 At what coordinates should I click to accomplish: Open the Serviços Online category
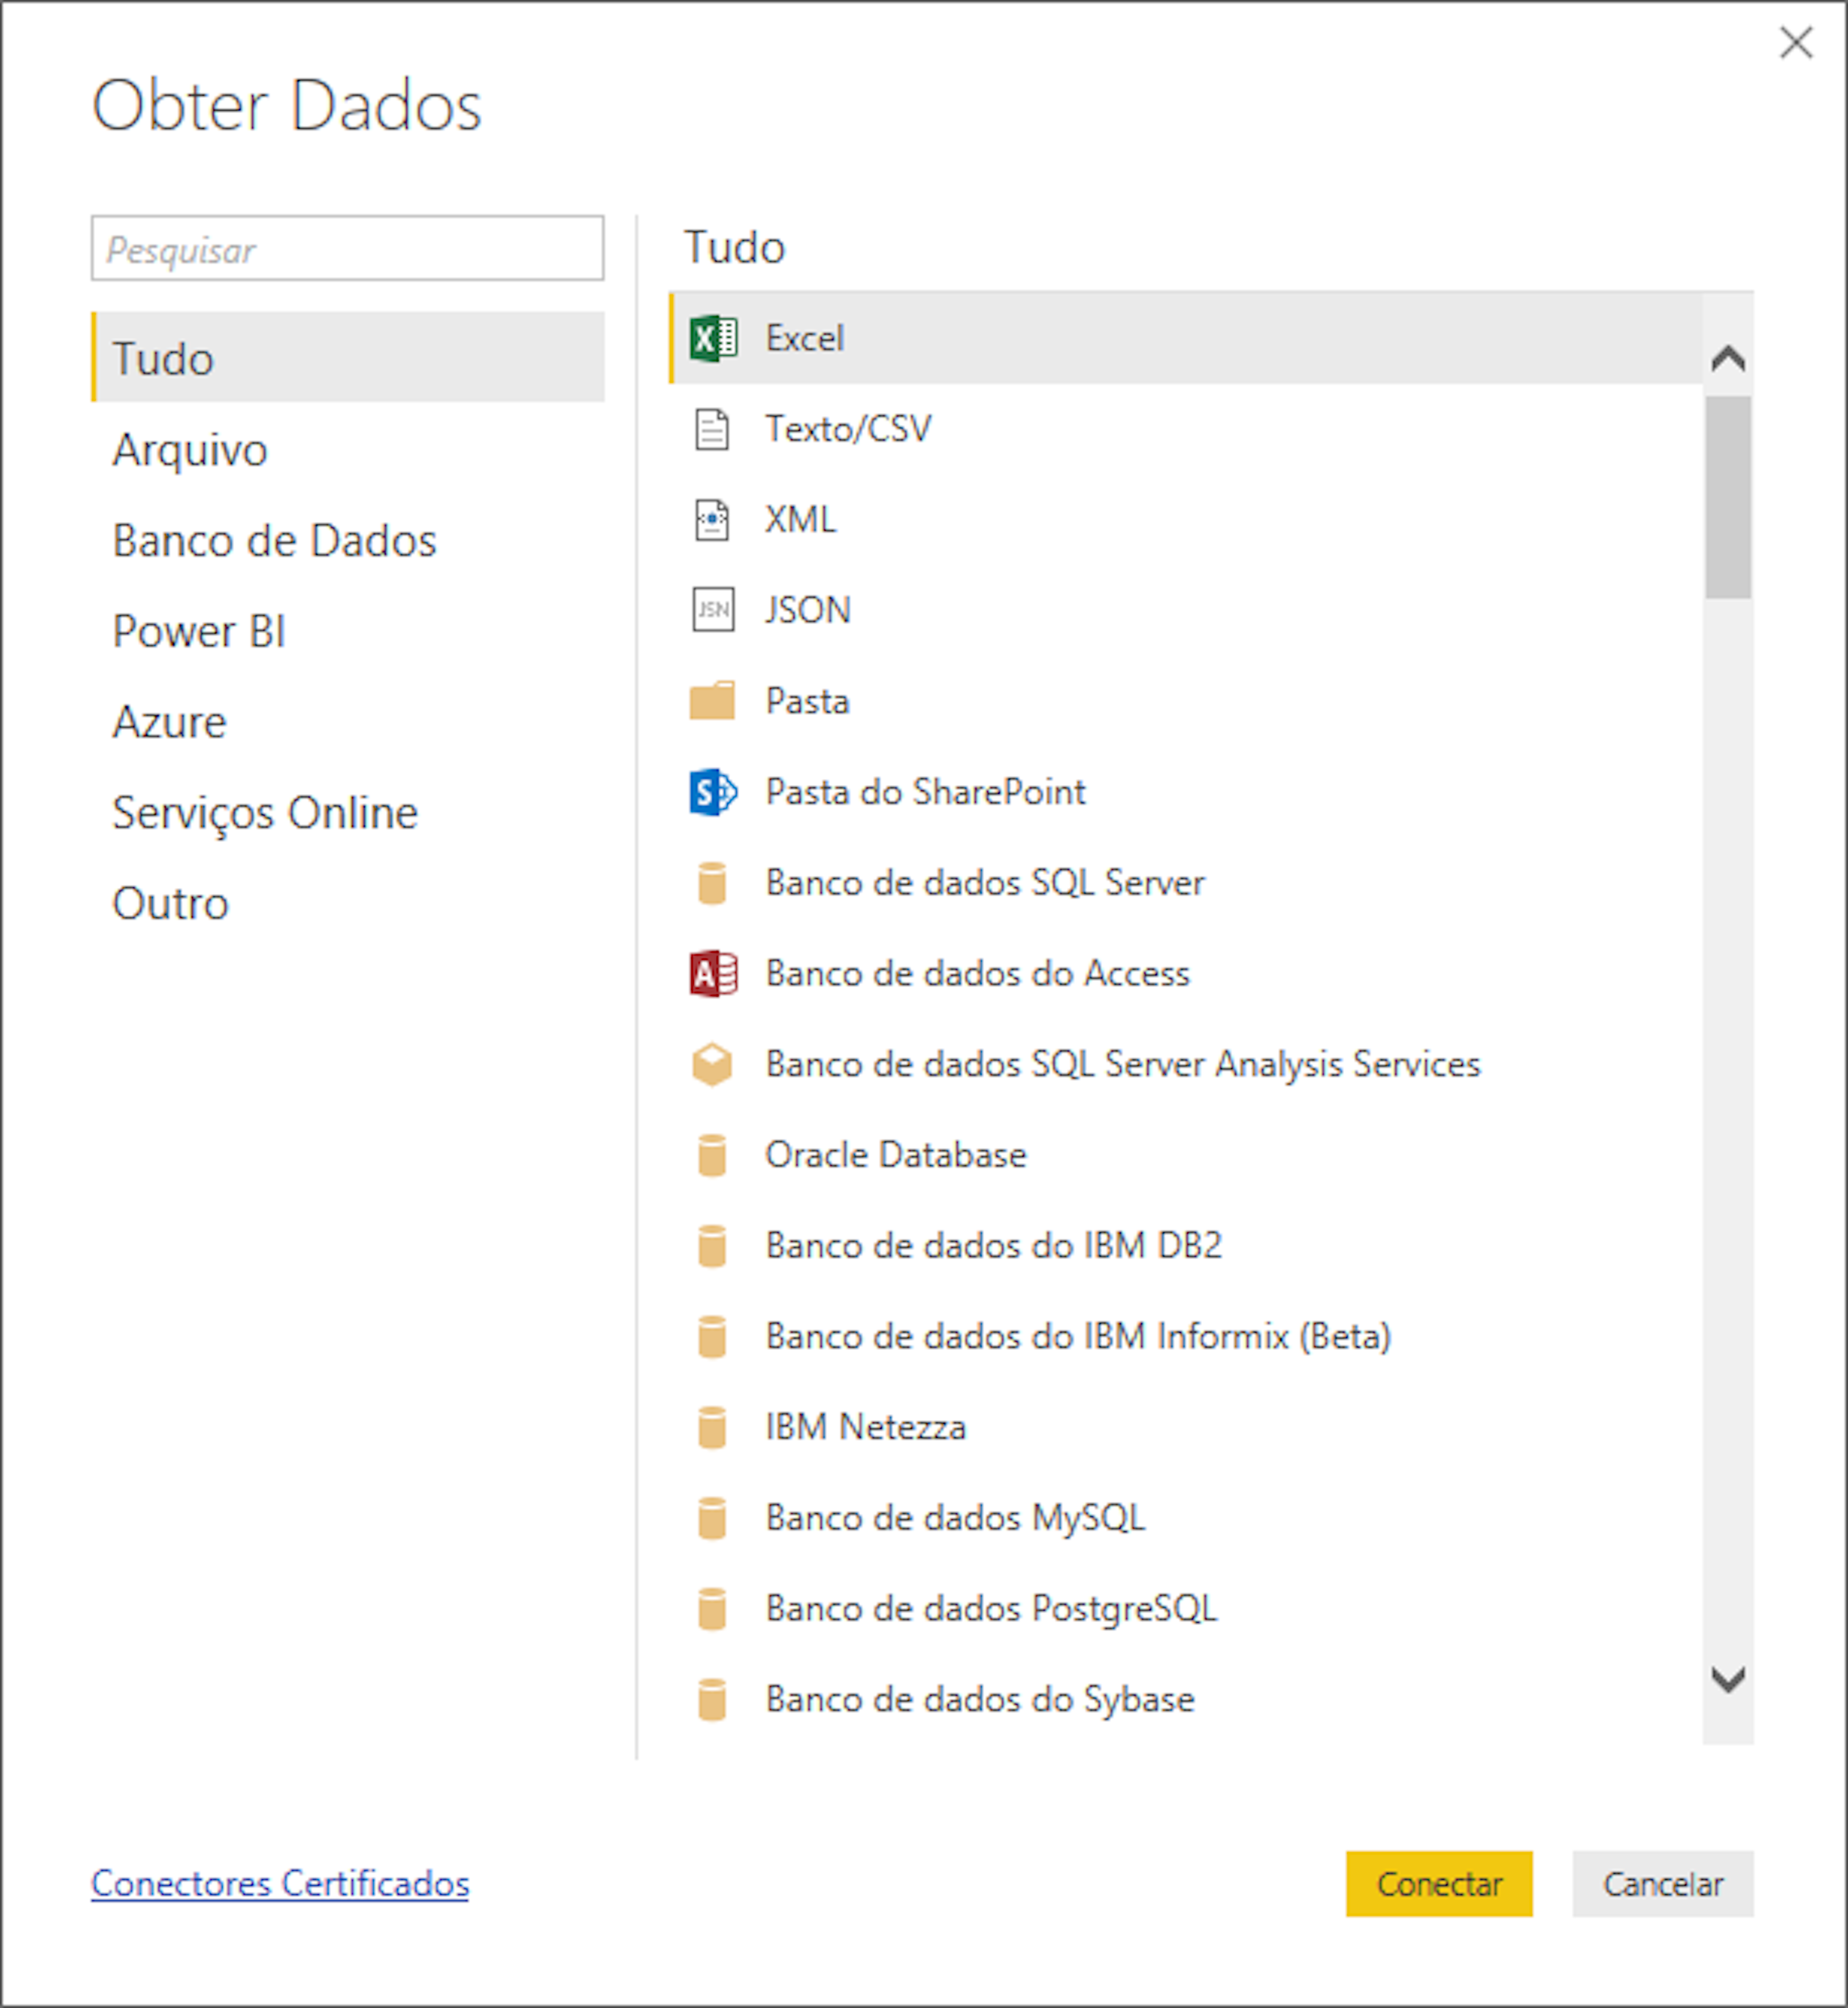tap(264, 812)
